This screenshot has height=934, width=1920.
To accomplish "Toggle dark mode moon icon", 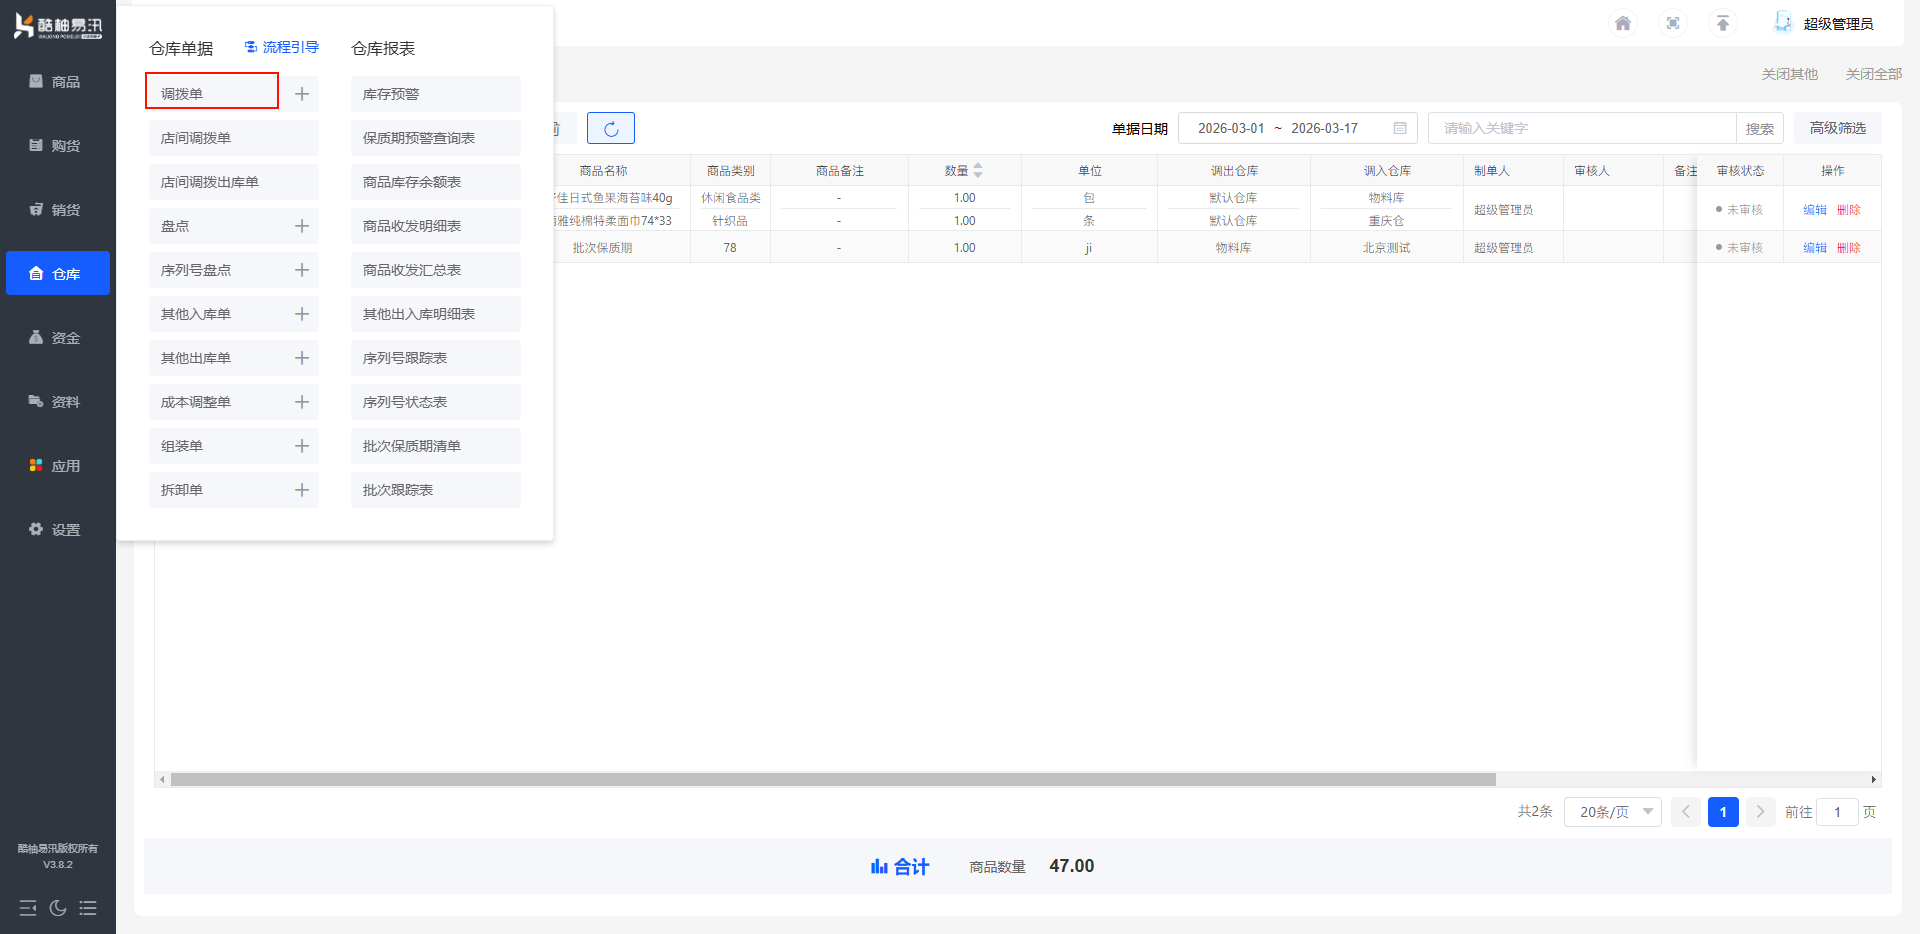I will tap(58, 908).
